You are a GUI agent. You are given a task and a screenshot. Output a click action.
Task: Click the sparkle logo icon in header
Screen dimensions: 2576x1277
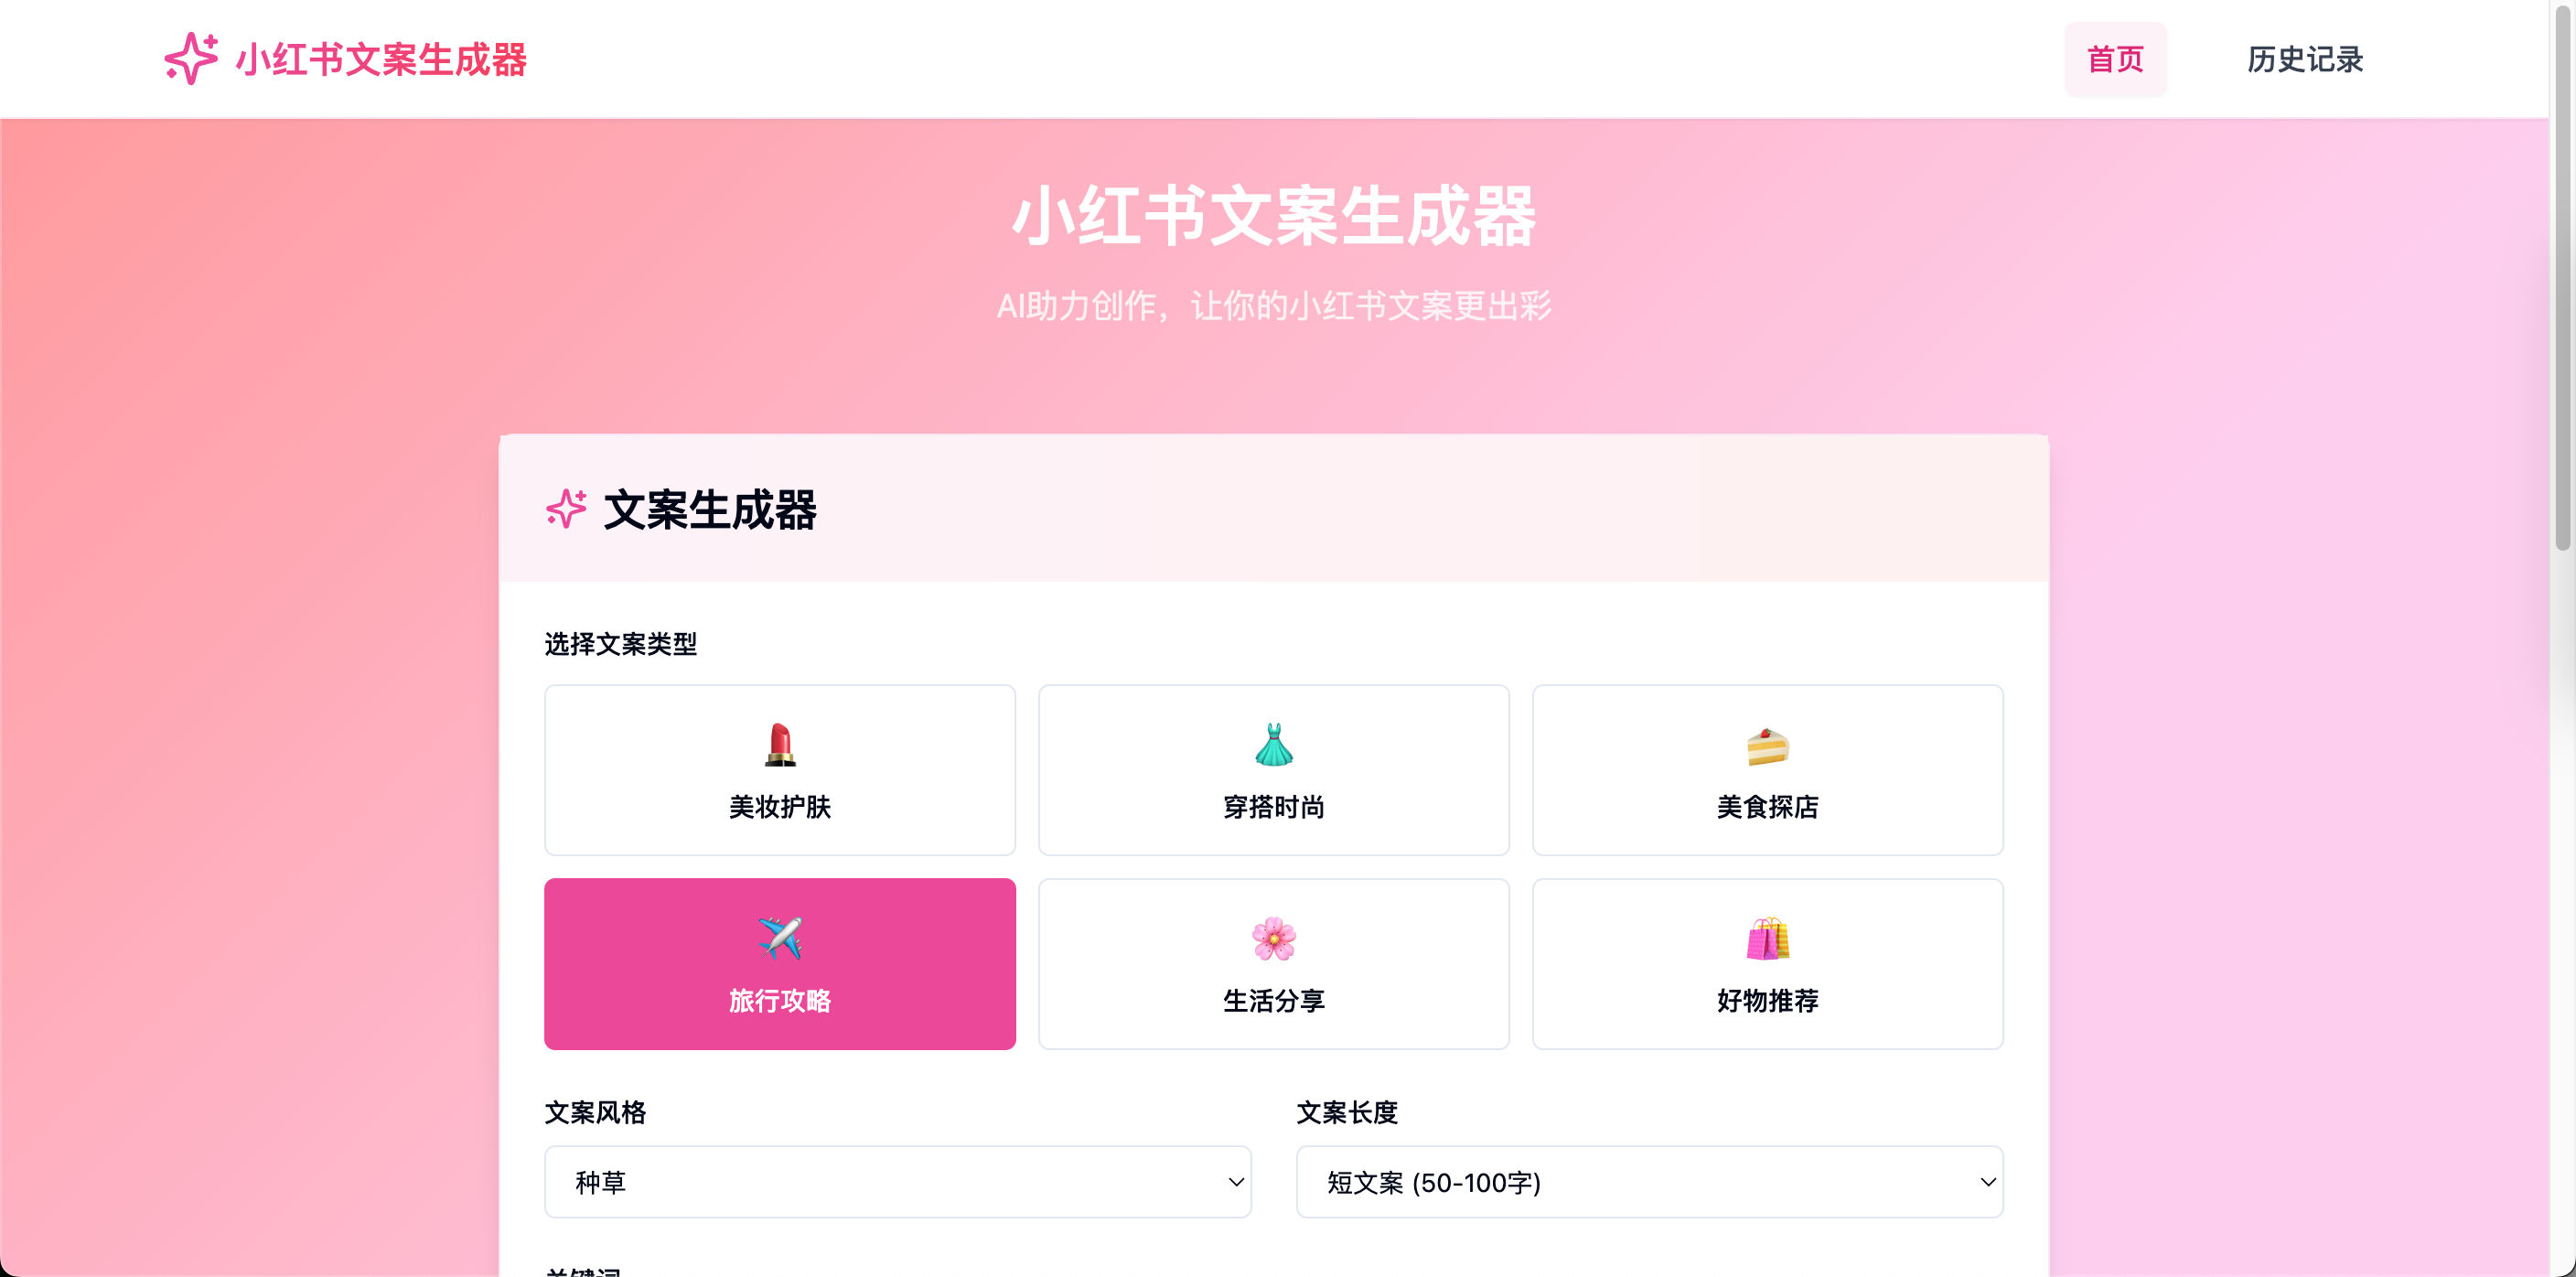pyautogui.click(x=190, y=59)
